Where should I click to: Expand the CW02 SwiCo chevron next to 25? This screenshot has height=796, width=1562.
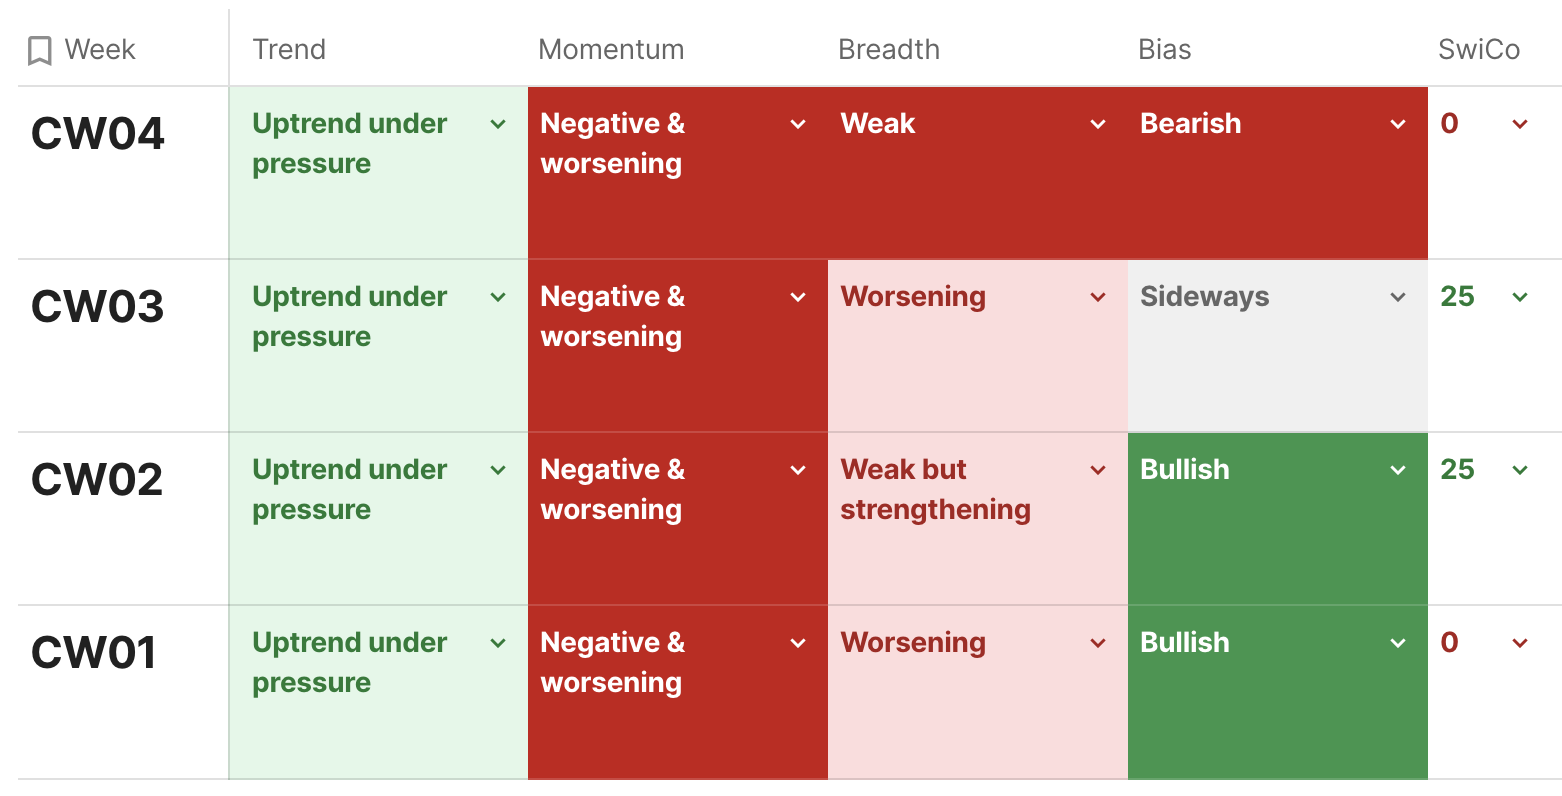tap(1520, 470)
